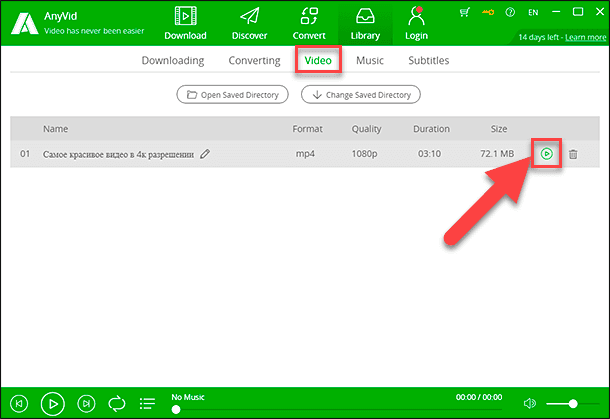
Task: Open the Convert section
Action: (309, 23)
